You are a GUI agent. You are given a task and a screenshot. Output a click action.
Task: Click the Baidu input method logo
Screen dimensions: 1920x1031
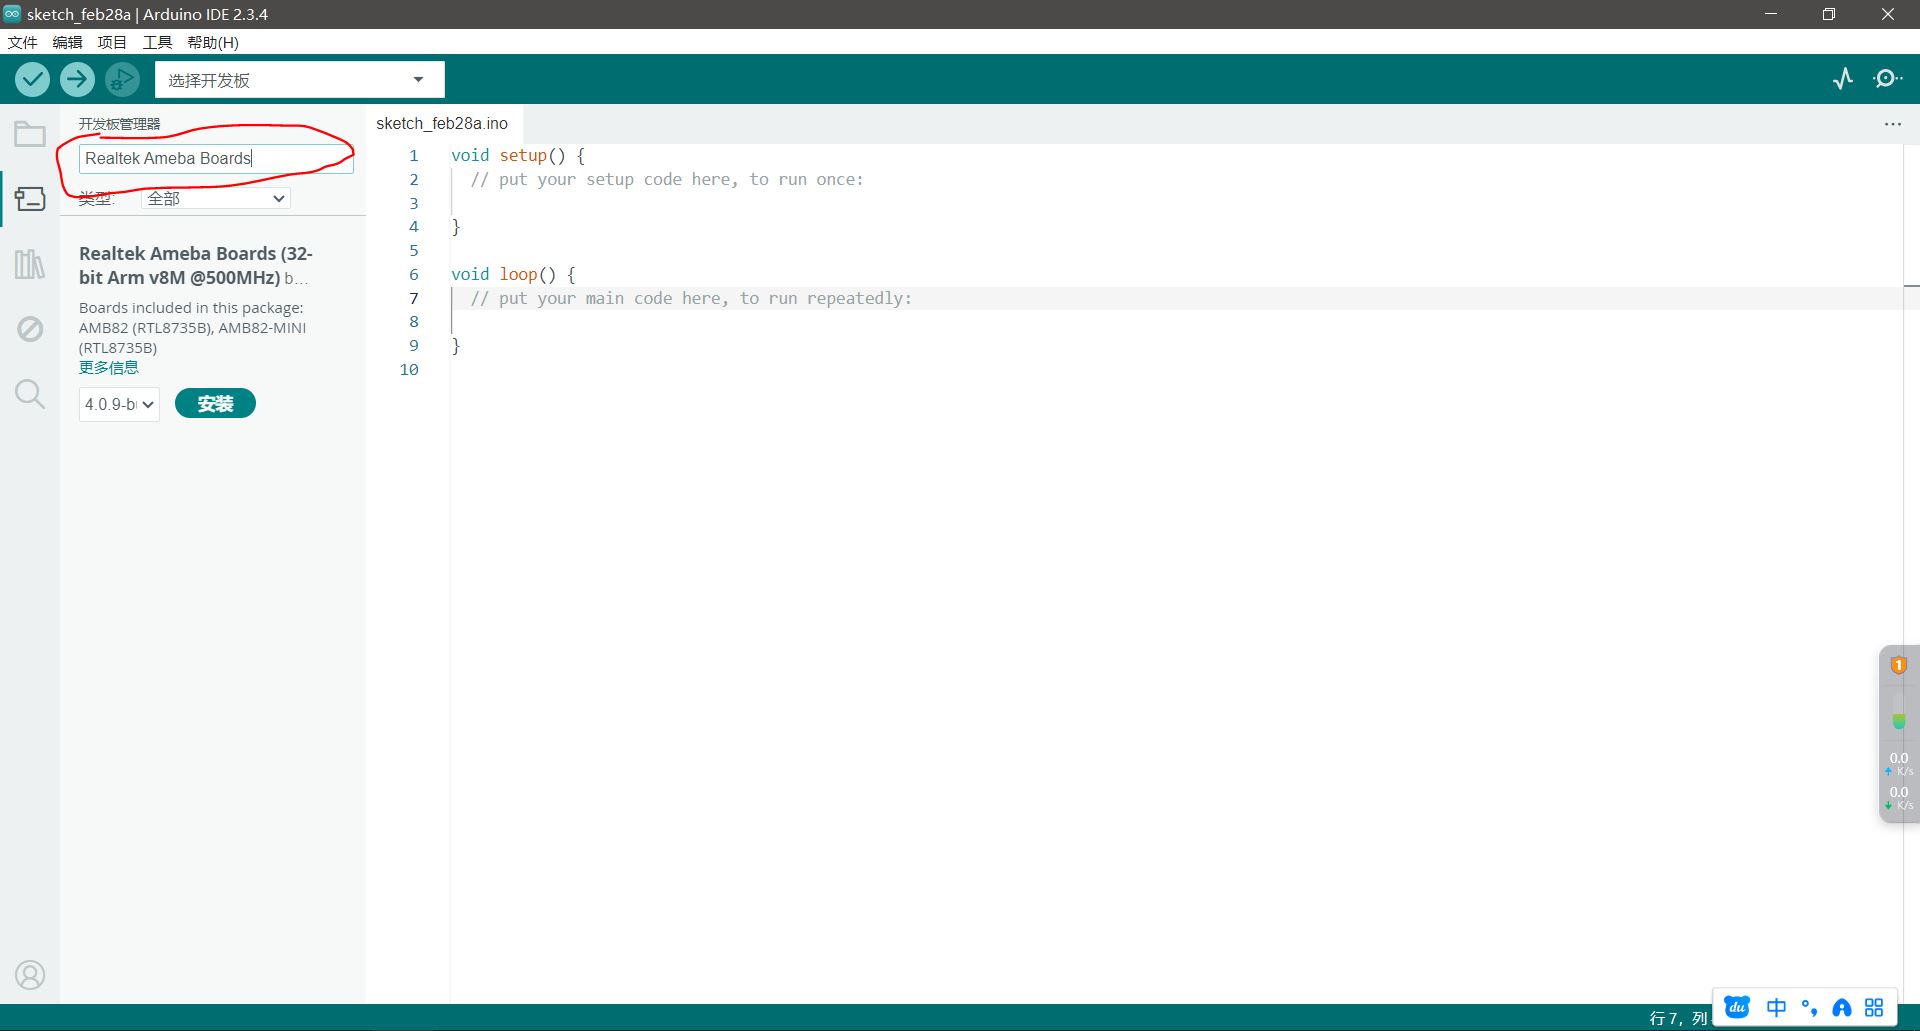click(1737, 1007)
